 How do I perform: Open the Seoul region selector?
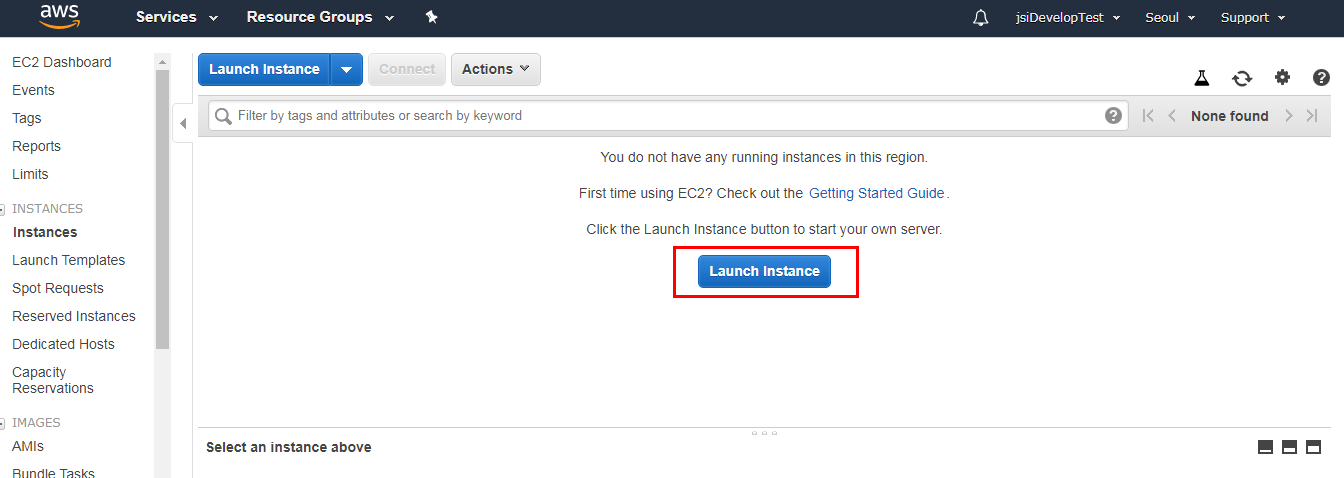pos(1170,18)
